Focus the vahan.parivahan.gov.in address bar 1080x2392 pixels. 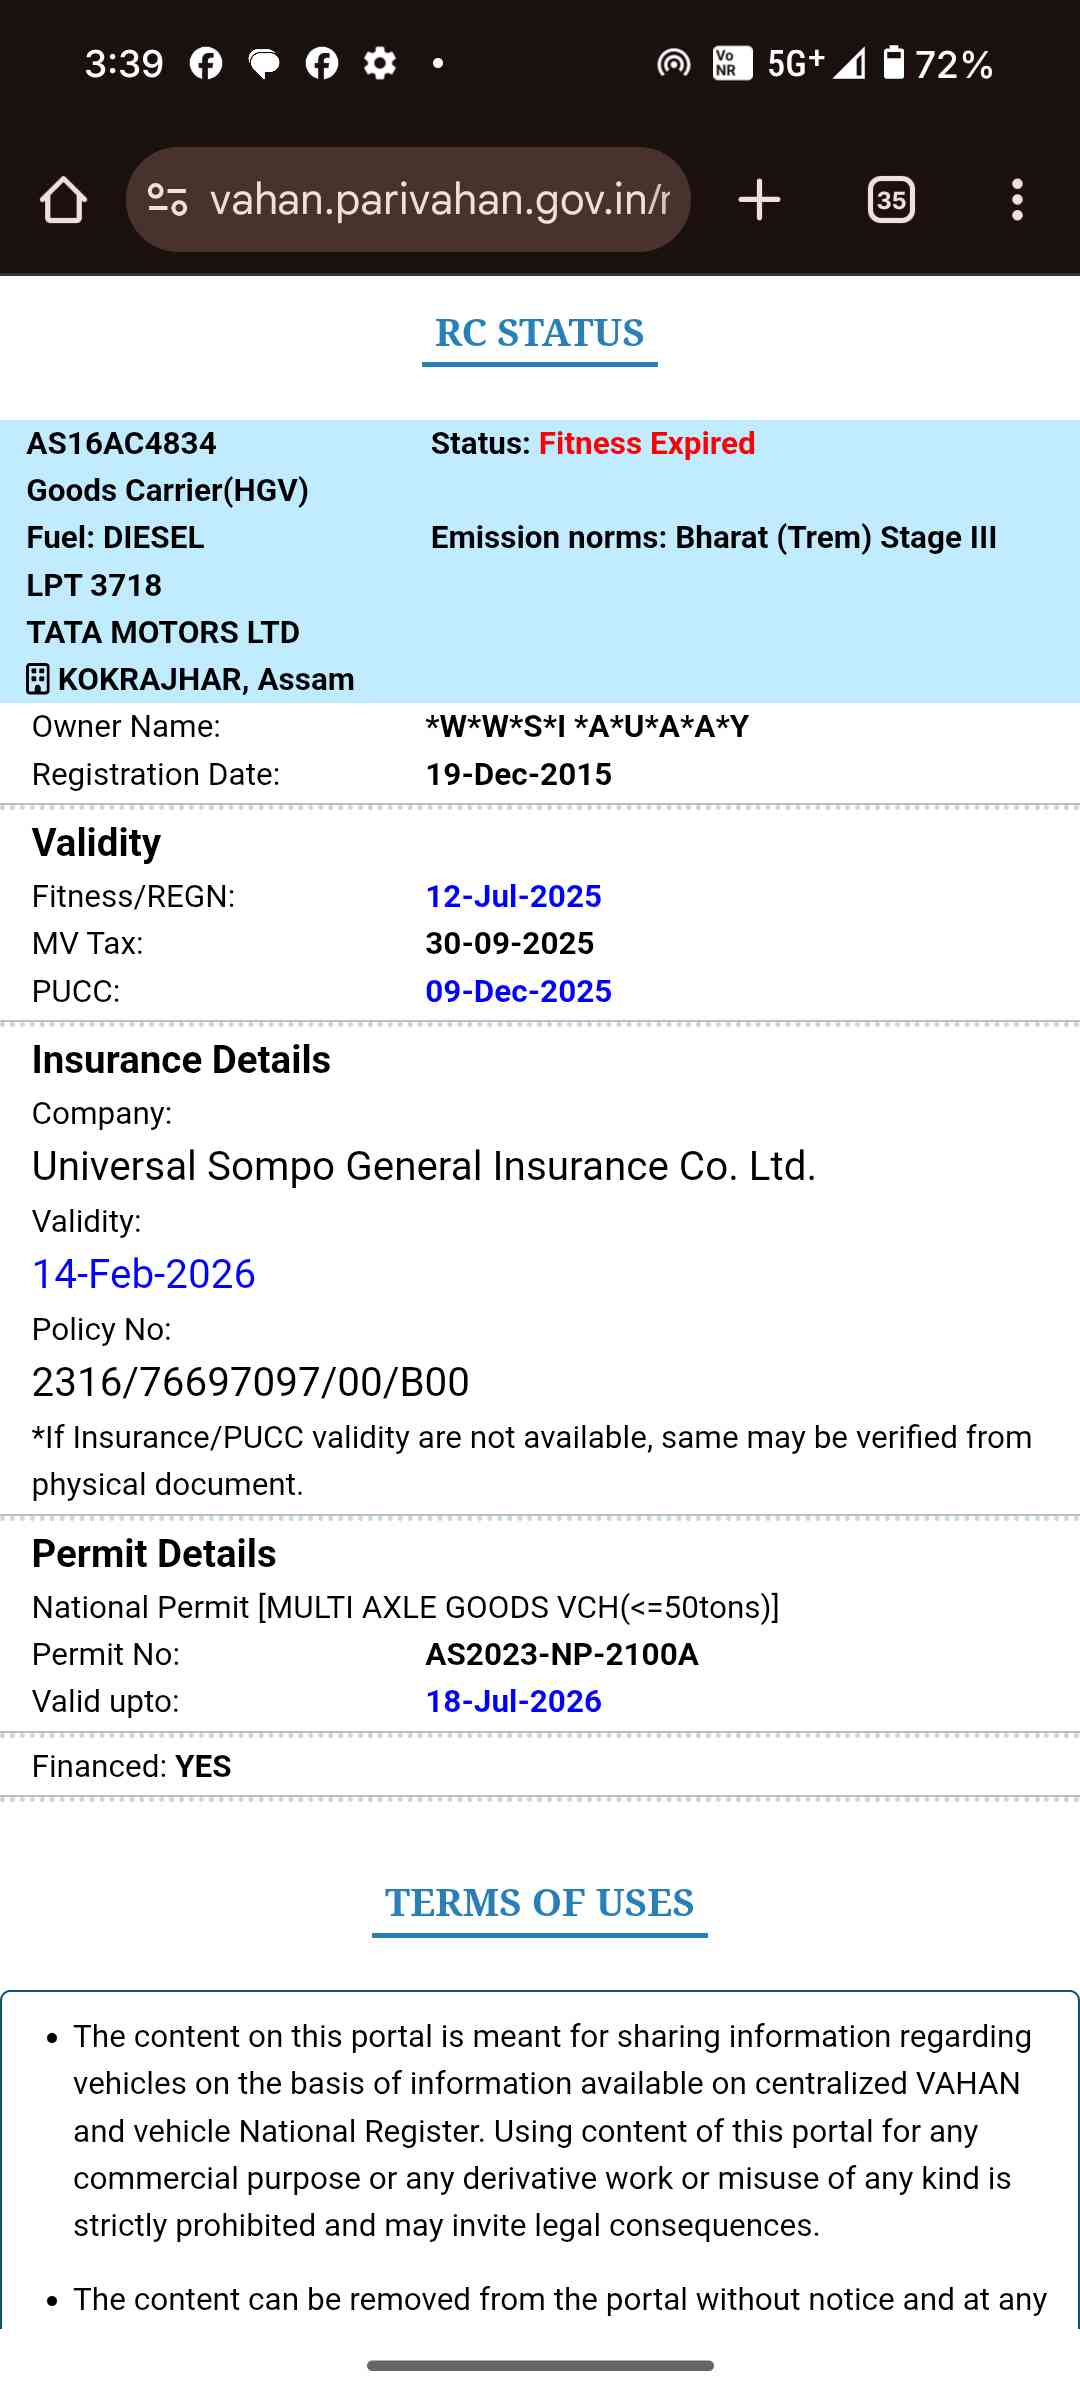tap(439, 200)
